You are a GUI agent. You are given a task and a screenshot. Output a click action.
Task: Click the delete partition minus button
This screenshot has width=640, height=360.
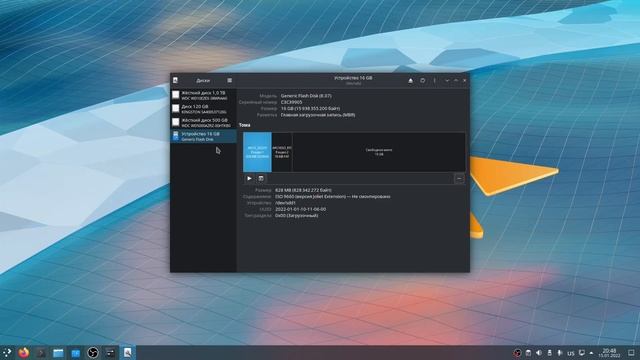[x=459, y=178]
